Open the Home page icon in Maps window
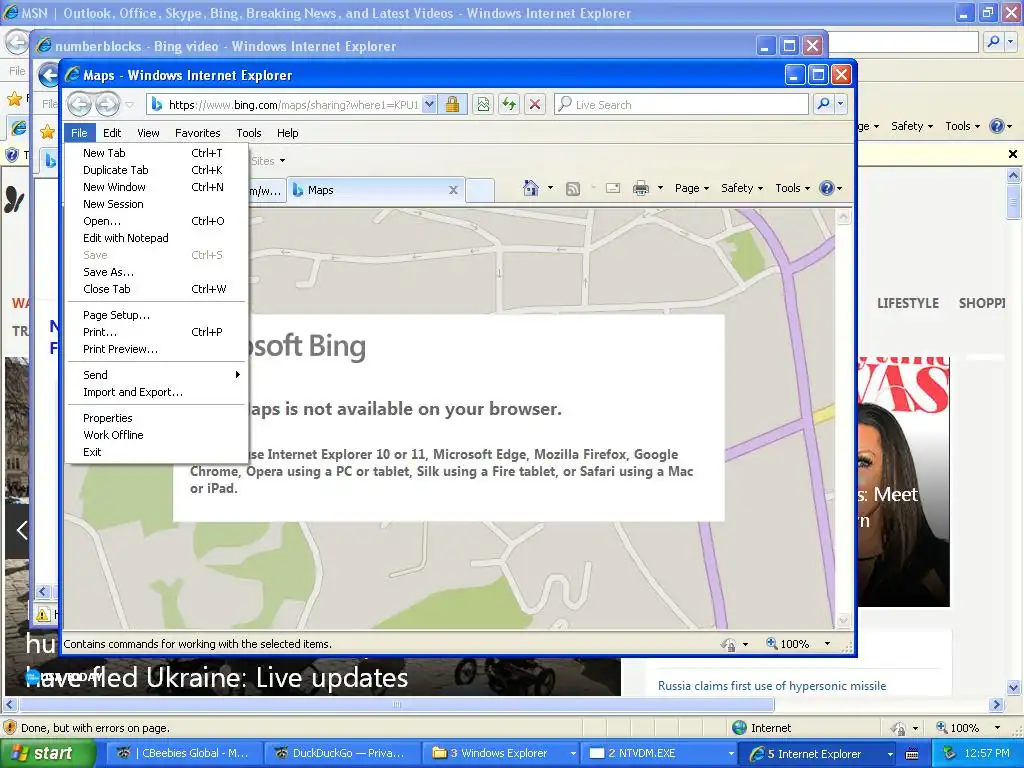Viewport: 1024px width, 768px height. pos(530,188)
